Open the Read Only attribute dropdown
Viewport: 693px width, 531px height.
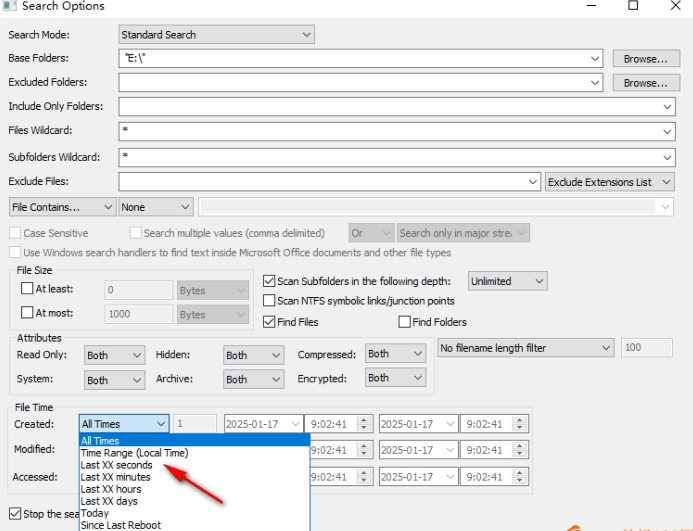click(114, 355)
